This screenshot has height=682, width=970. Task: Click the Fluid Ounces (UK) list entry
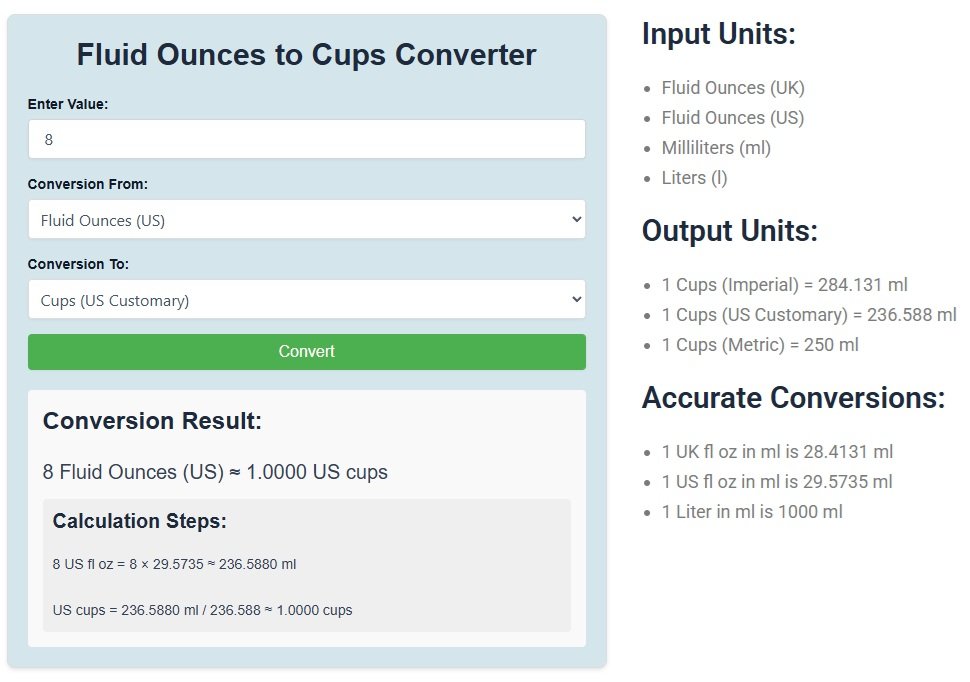point(733,88)
